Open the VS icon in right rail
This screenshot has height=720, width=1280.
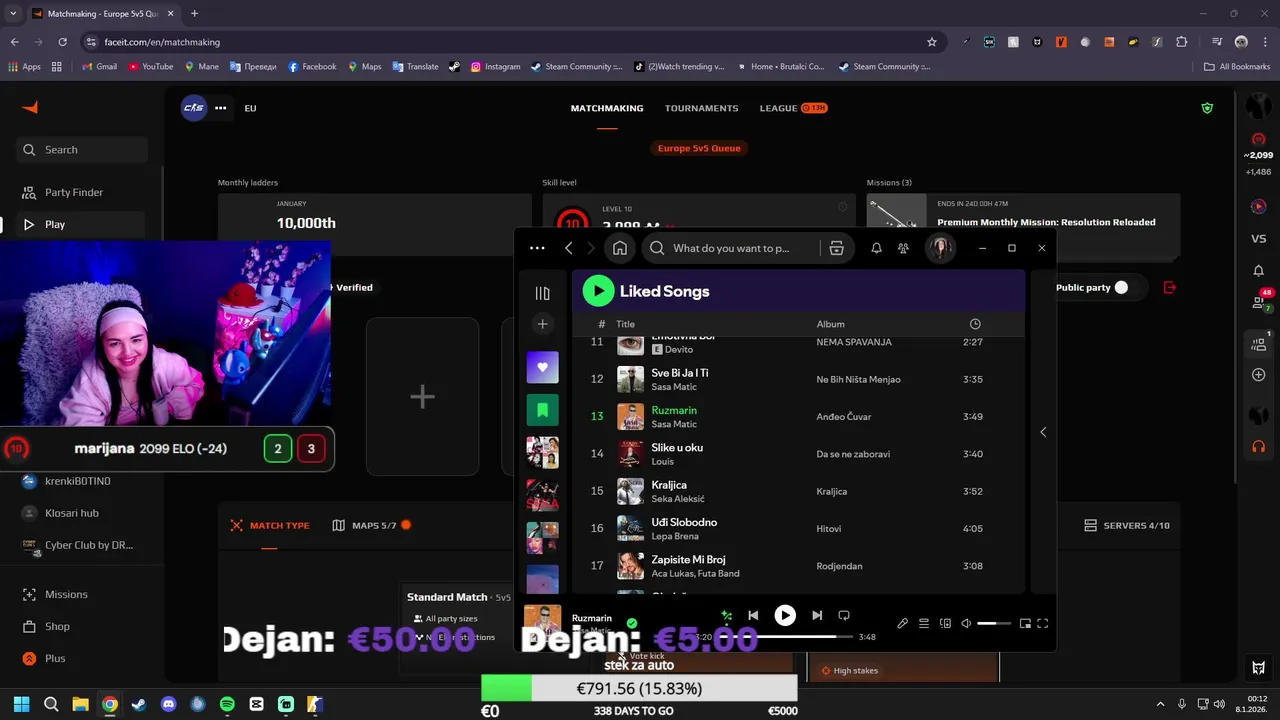pyautogui.click(x=1259, y=238)
